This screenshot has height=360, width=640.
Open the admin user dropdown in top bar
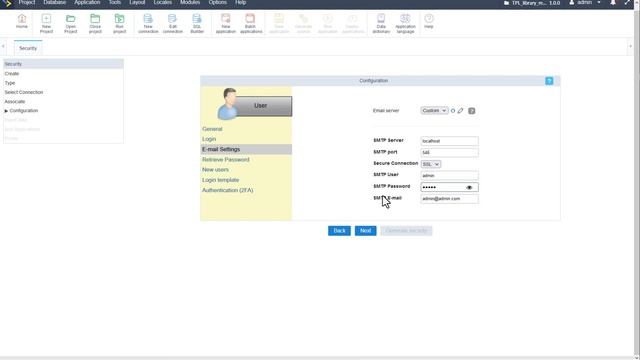coord(585,2)
